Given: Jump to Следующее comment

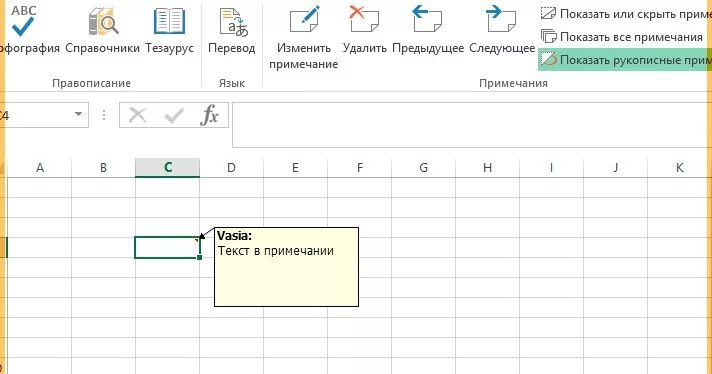Looking at the screenshot, I should [502, 30].
